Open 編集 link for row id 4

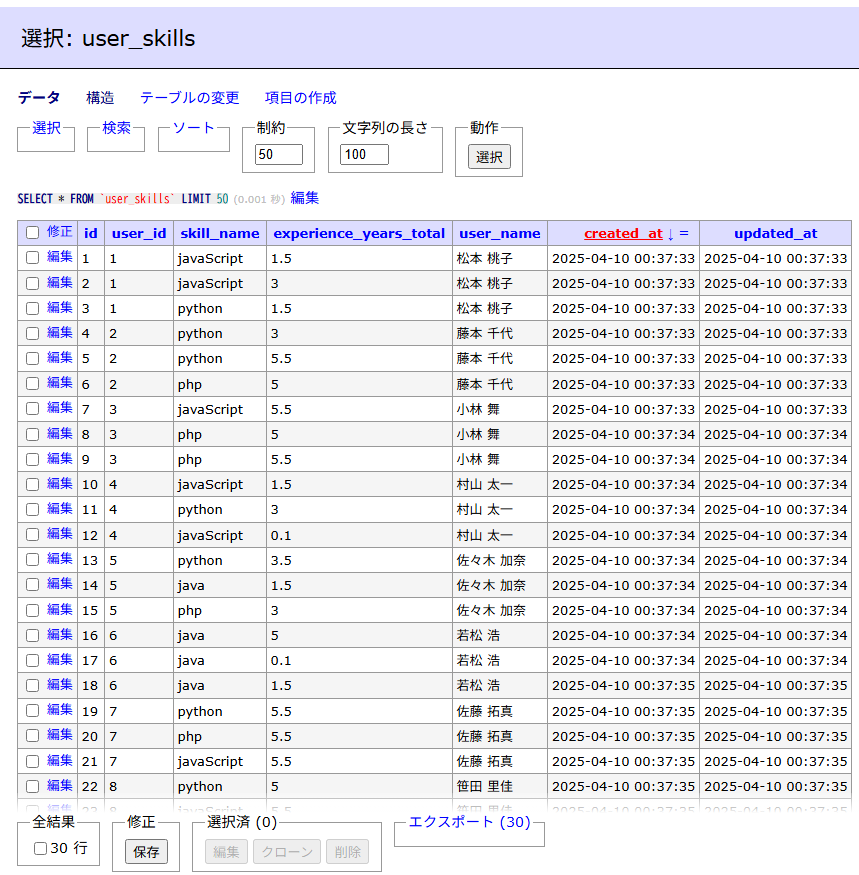coord(60,333)
